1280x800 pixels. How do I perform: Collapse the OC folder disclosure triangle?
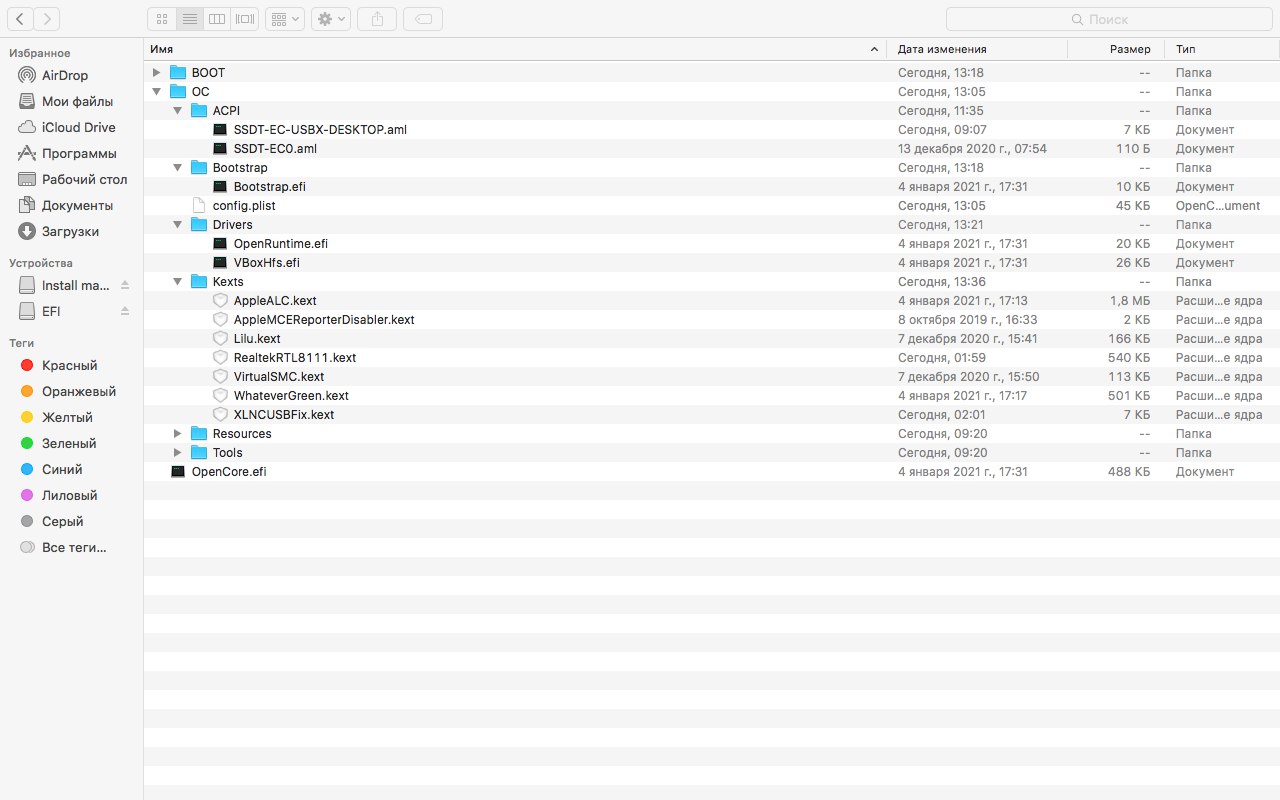pyautogui.click(x=156, y=91)
